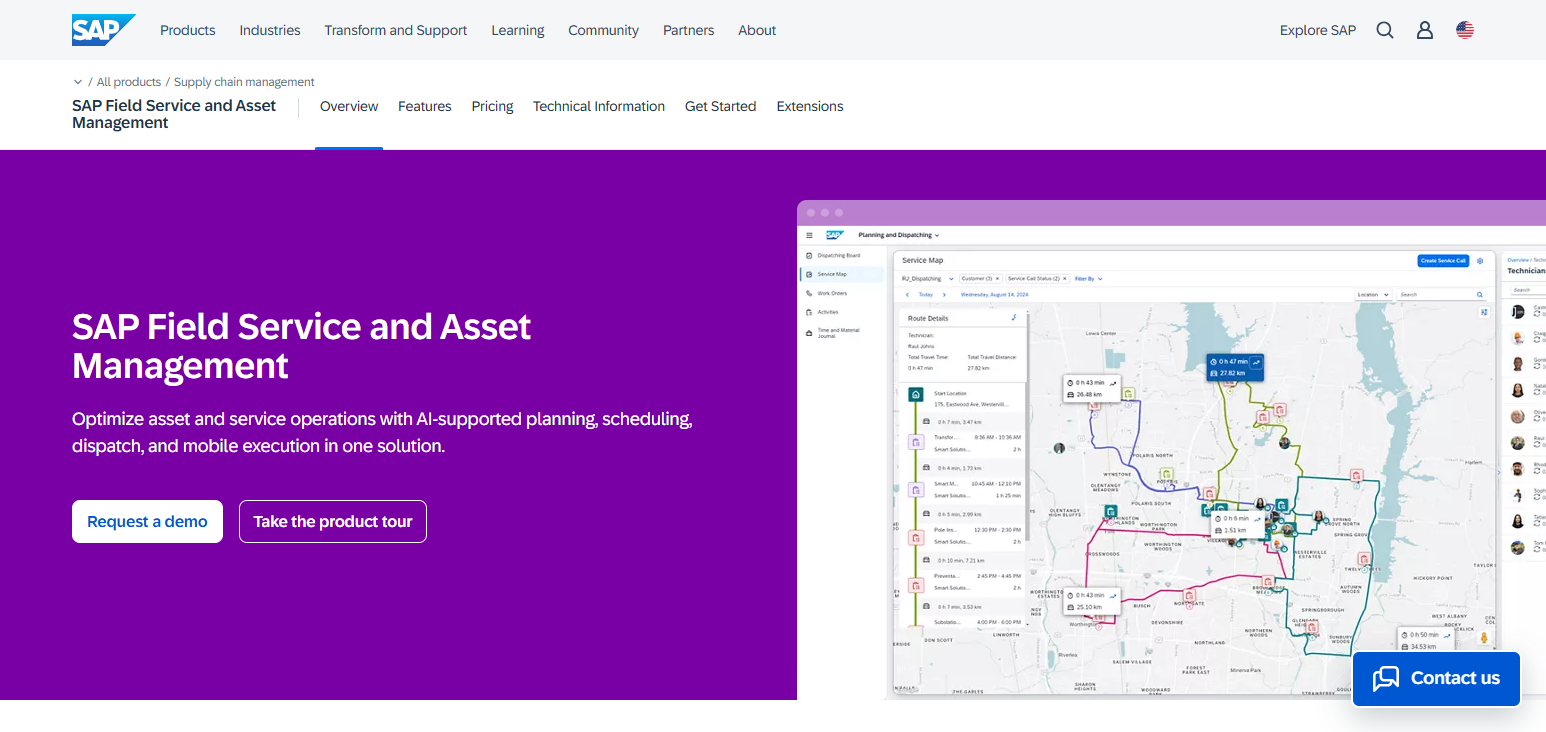
Task: Click the hamburger menu in the product screenshot
Action: [x=809, y=235]
